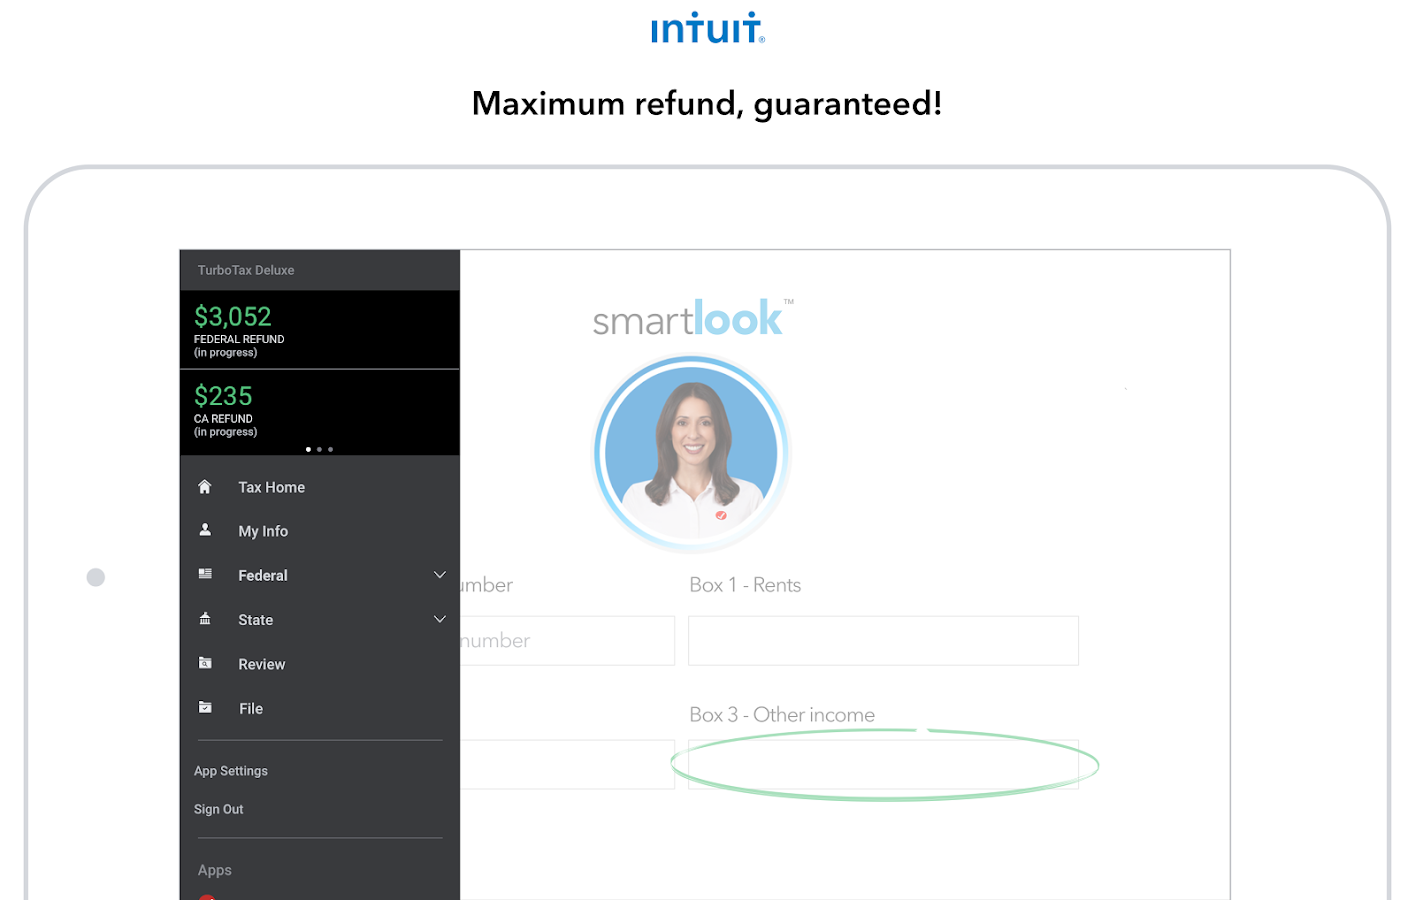
Task: Click the Intuit logo at top
Action: (708, 28)
